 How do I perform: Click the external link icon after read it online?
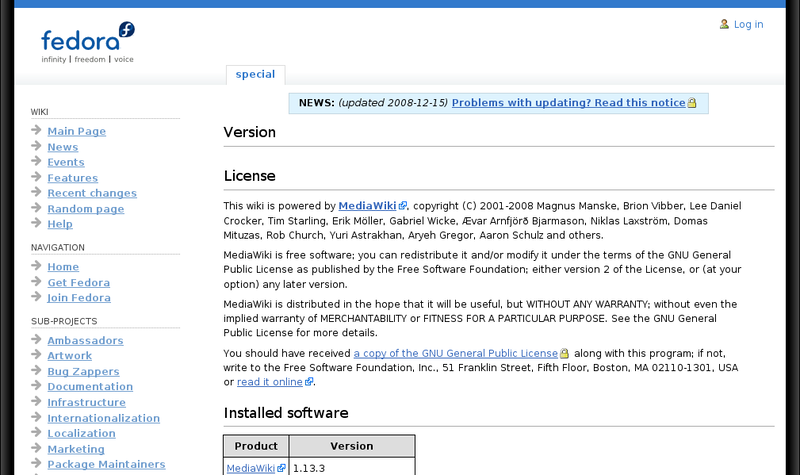[309, 382]
